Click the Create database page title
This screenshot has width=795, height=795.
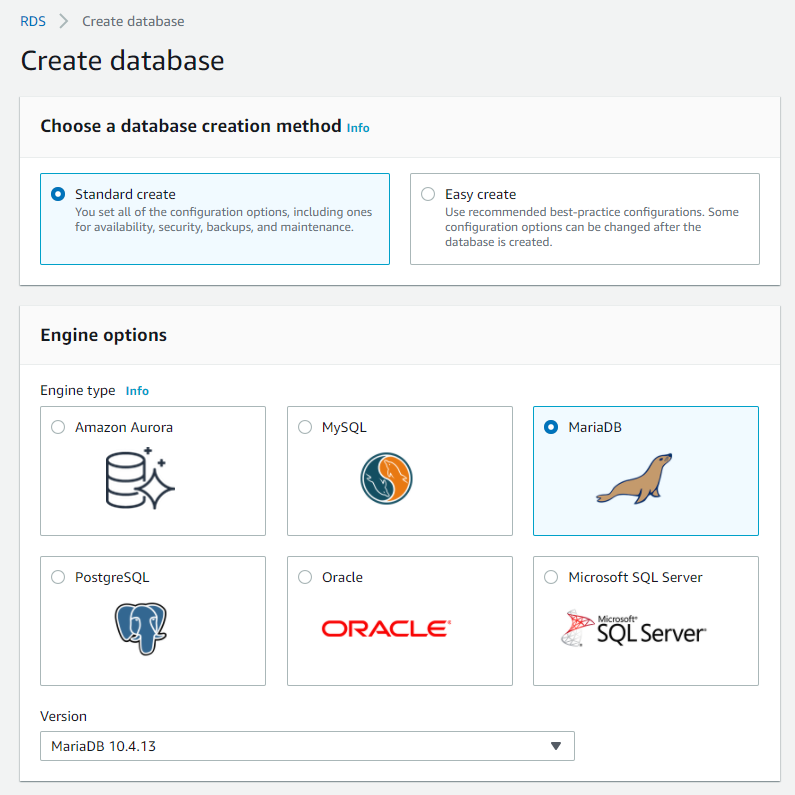(122, 61)
